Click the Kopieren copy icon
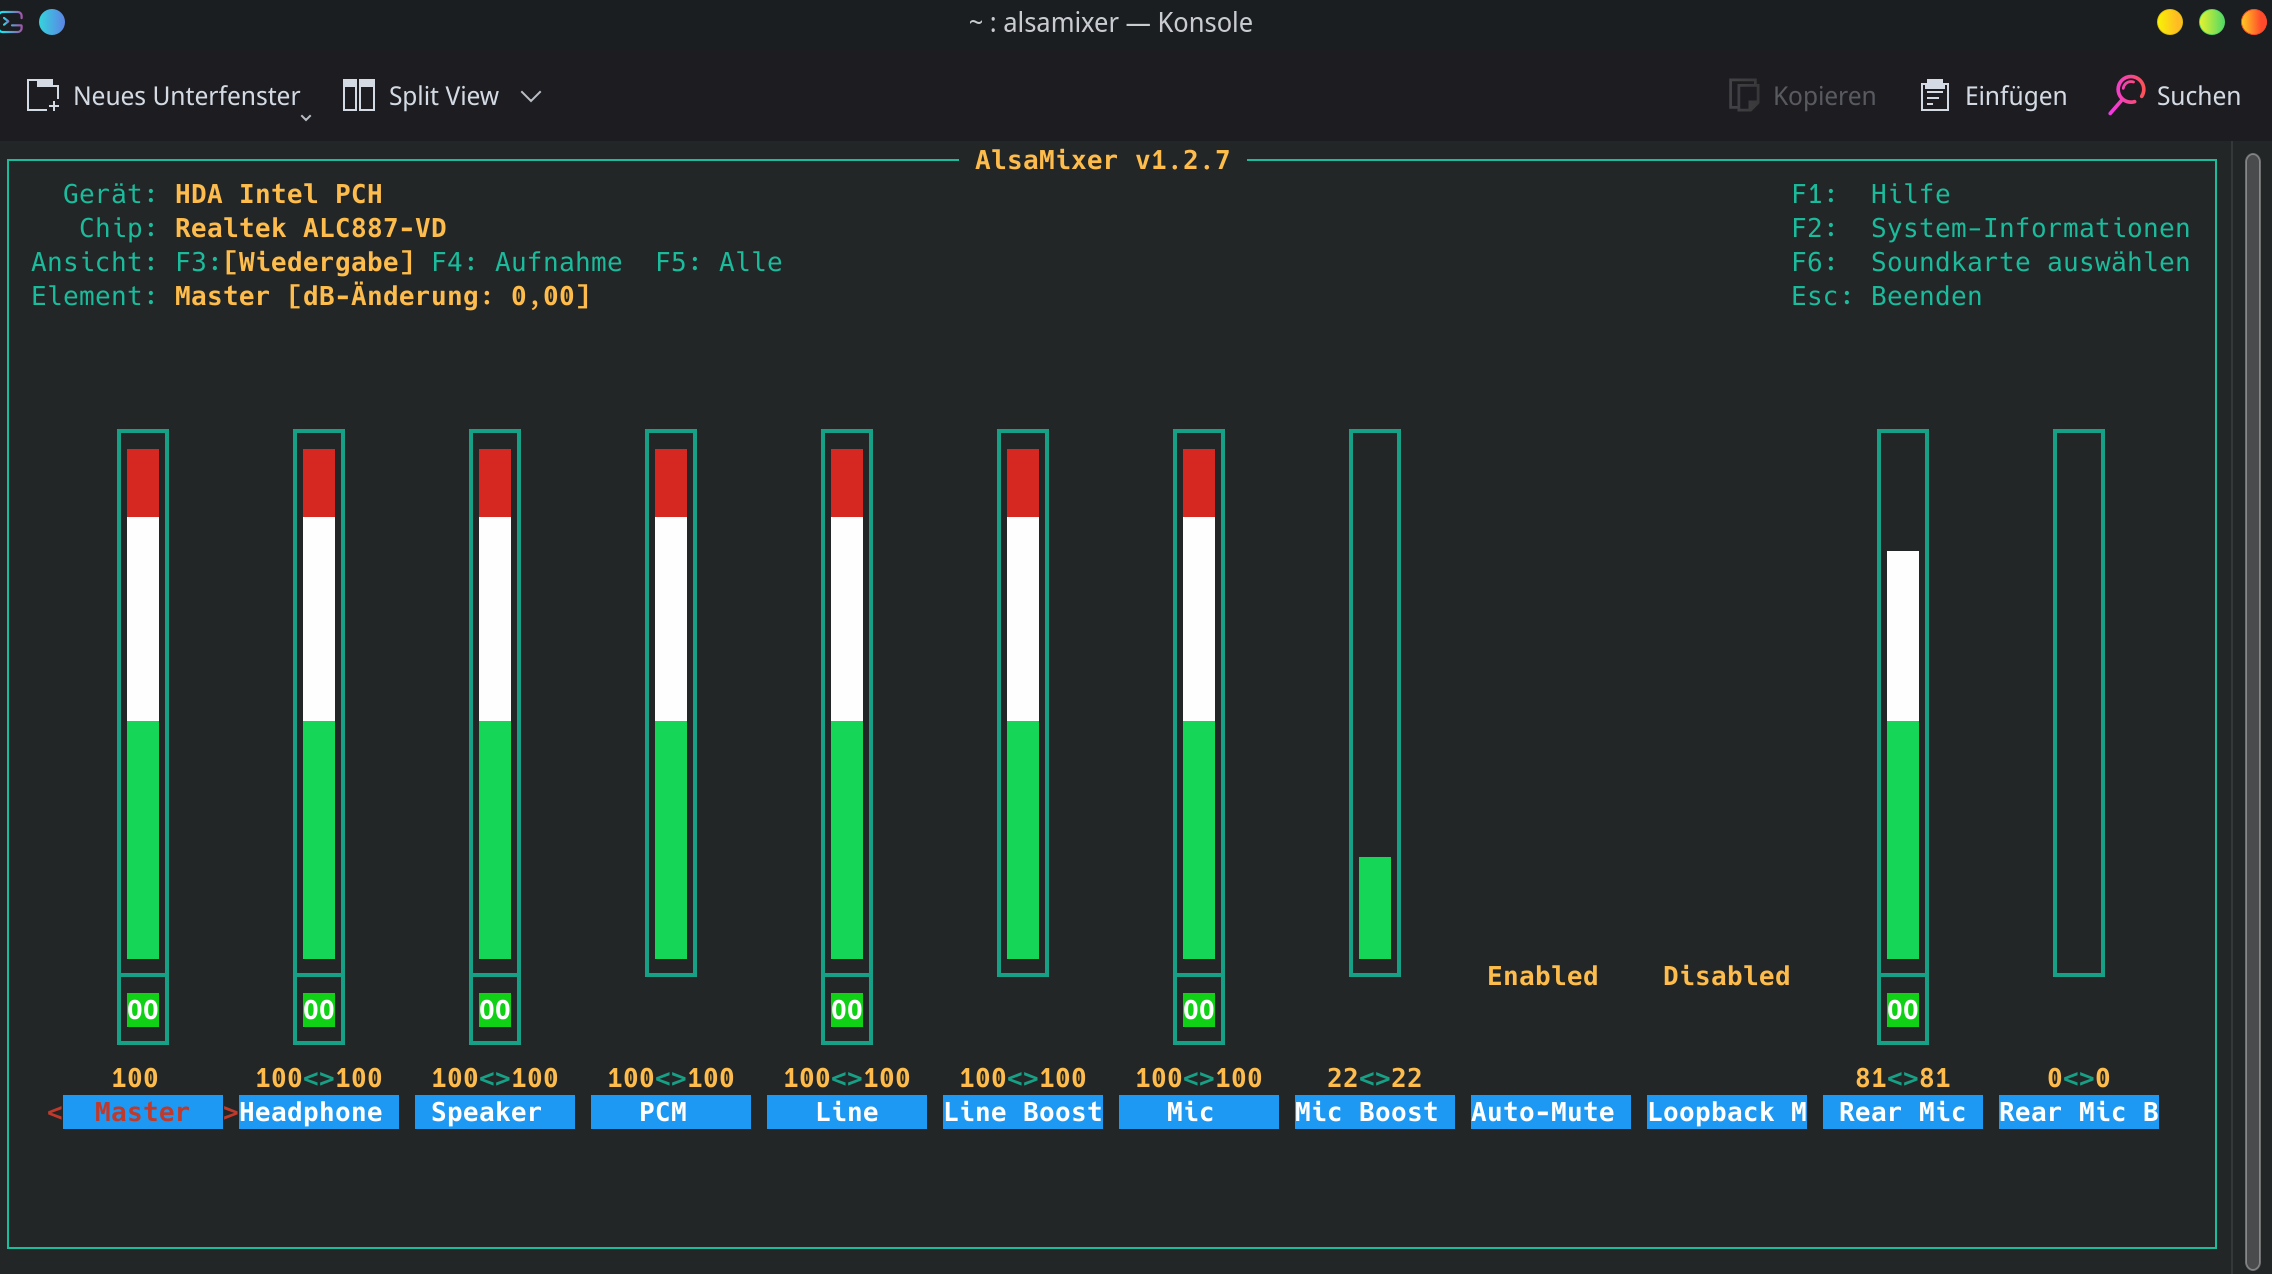The image size is (2272, 1274). pyautogui.click(x=1744, y=96)
